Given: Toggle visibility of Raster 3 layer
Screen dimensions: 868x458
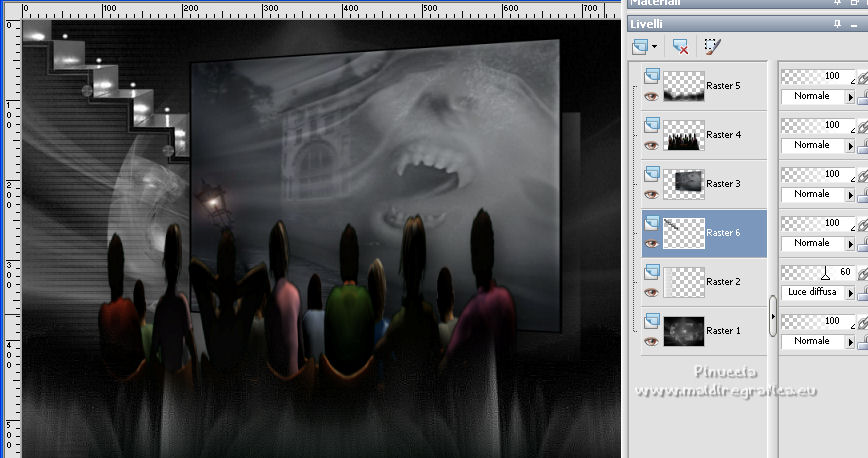Looking at the screenshot, I should [x=652, y=194].
